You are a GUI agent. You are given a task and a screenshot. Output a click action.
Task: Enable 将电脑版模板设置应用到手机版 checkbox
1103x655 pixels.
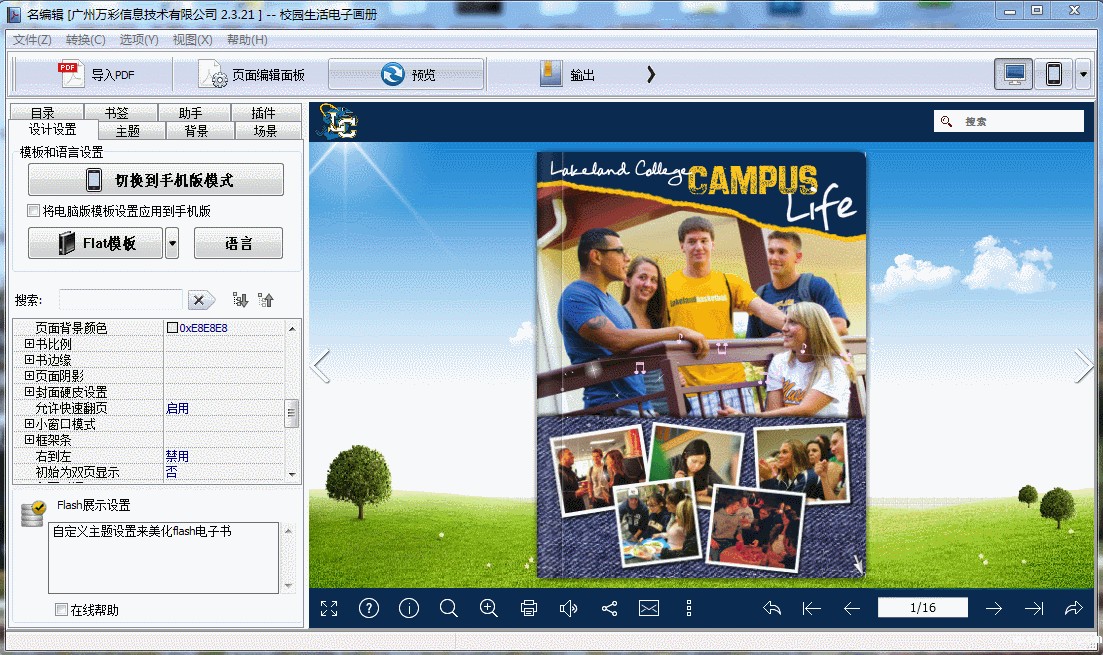[34, 211]
